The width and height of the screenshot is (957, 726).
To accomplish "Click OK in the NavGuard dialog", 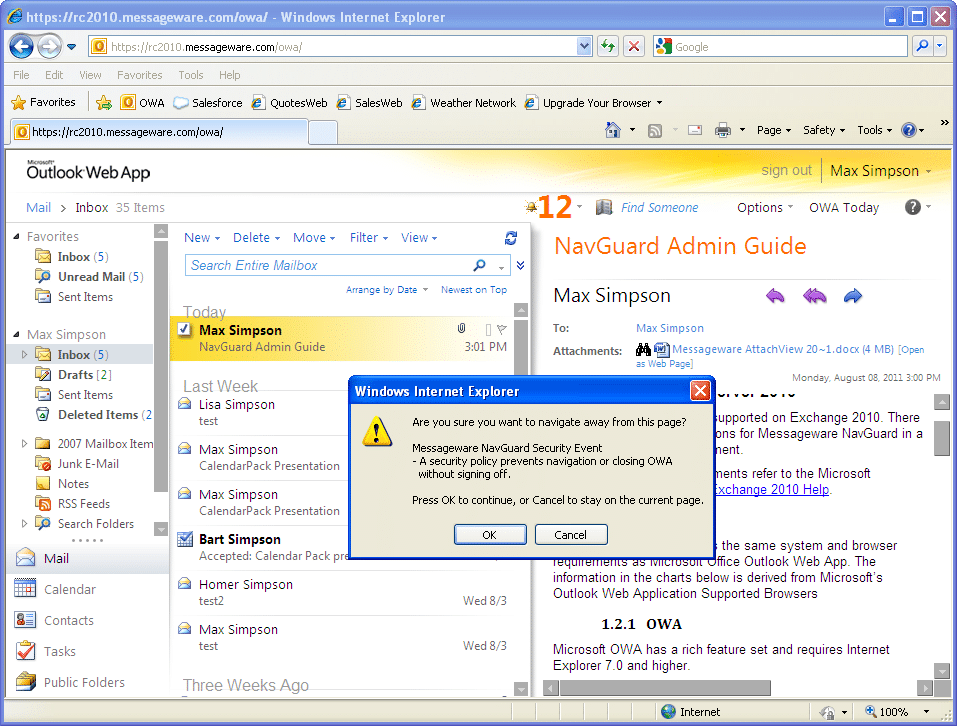I will (x=489, y=535).
